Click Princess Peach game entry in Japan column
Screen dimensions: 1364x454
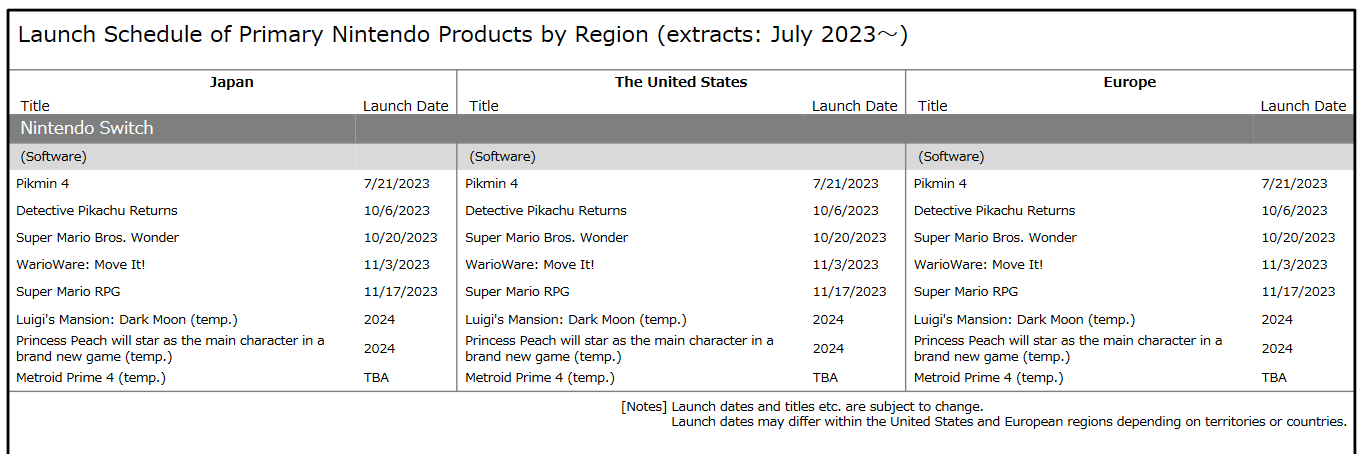[x=170, y=348]
